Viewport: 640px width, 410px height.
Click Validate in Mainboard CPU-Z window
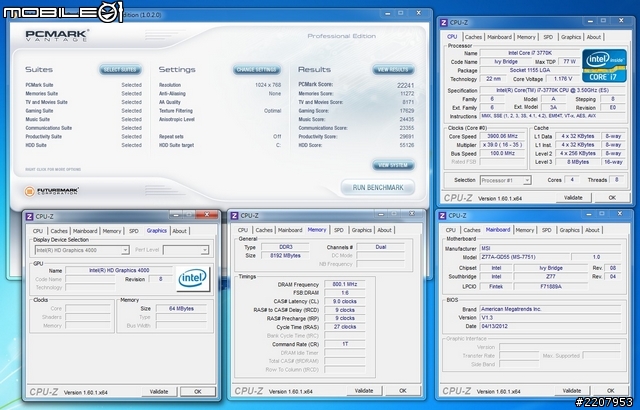[571, 391]
